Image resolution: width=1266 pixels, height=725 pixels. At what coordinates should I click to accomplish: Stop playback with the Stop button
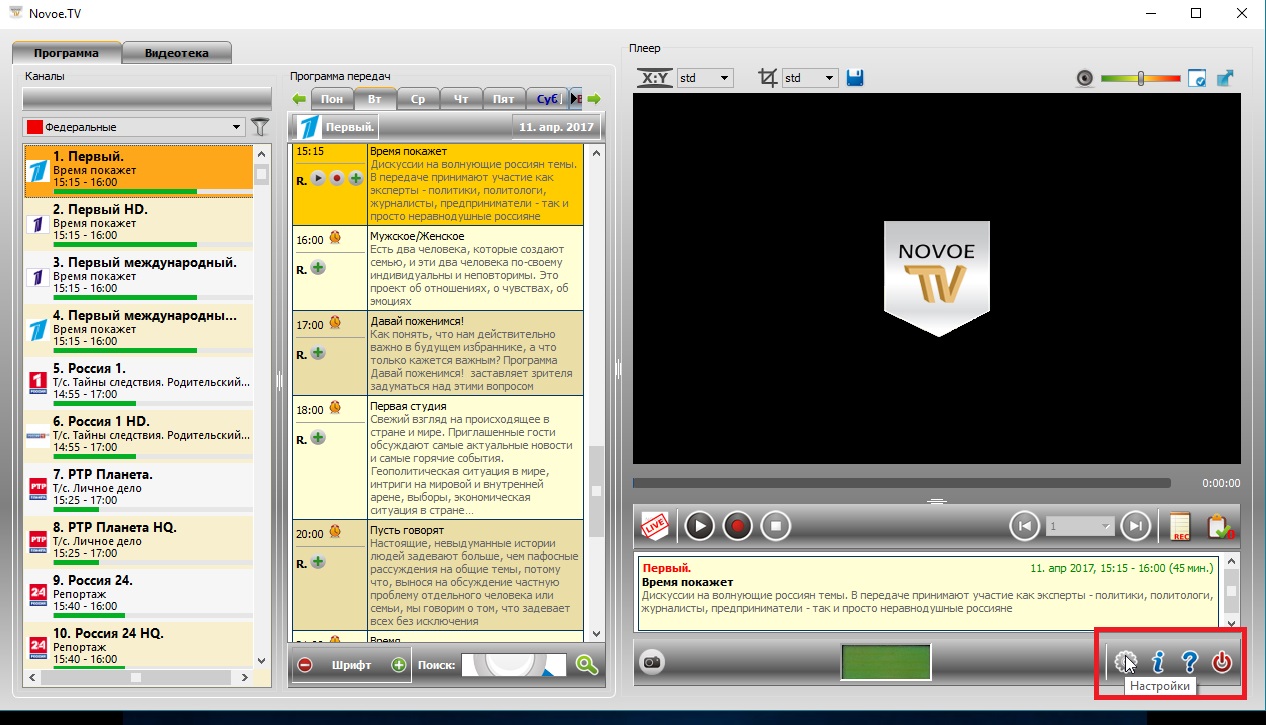tap(776, 525)
